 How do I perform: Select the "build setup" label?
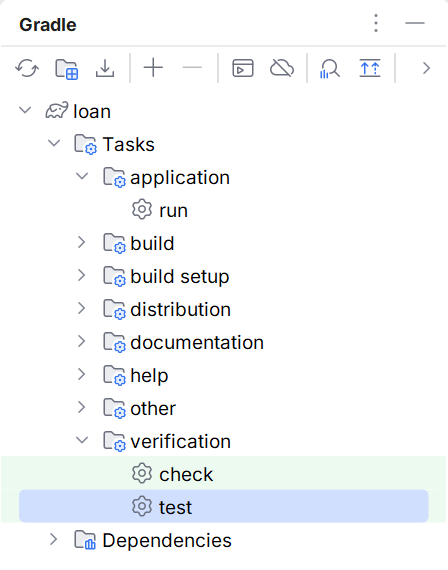[180, 277]
